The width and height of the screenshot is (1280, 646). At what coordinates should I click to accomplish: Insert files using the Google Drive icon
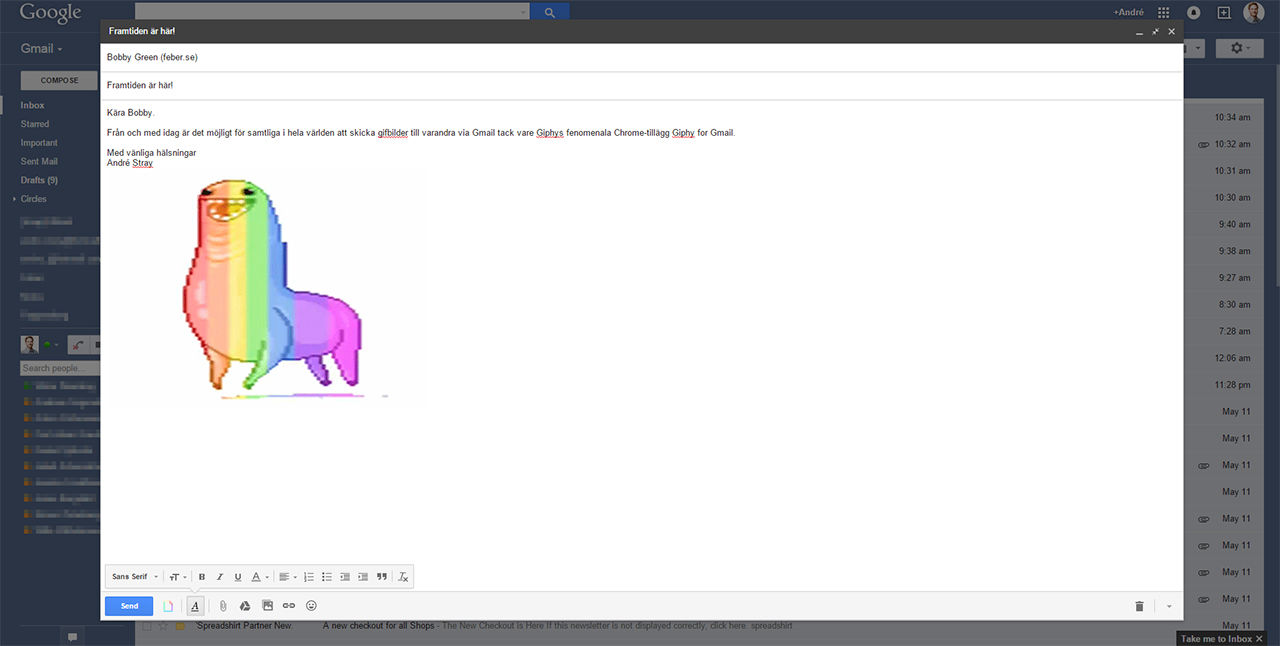(245, 606)
